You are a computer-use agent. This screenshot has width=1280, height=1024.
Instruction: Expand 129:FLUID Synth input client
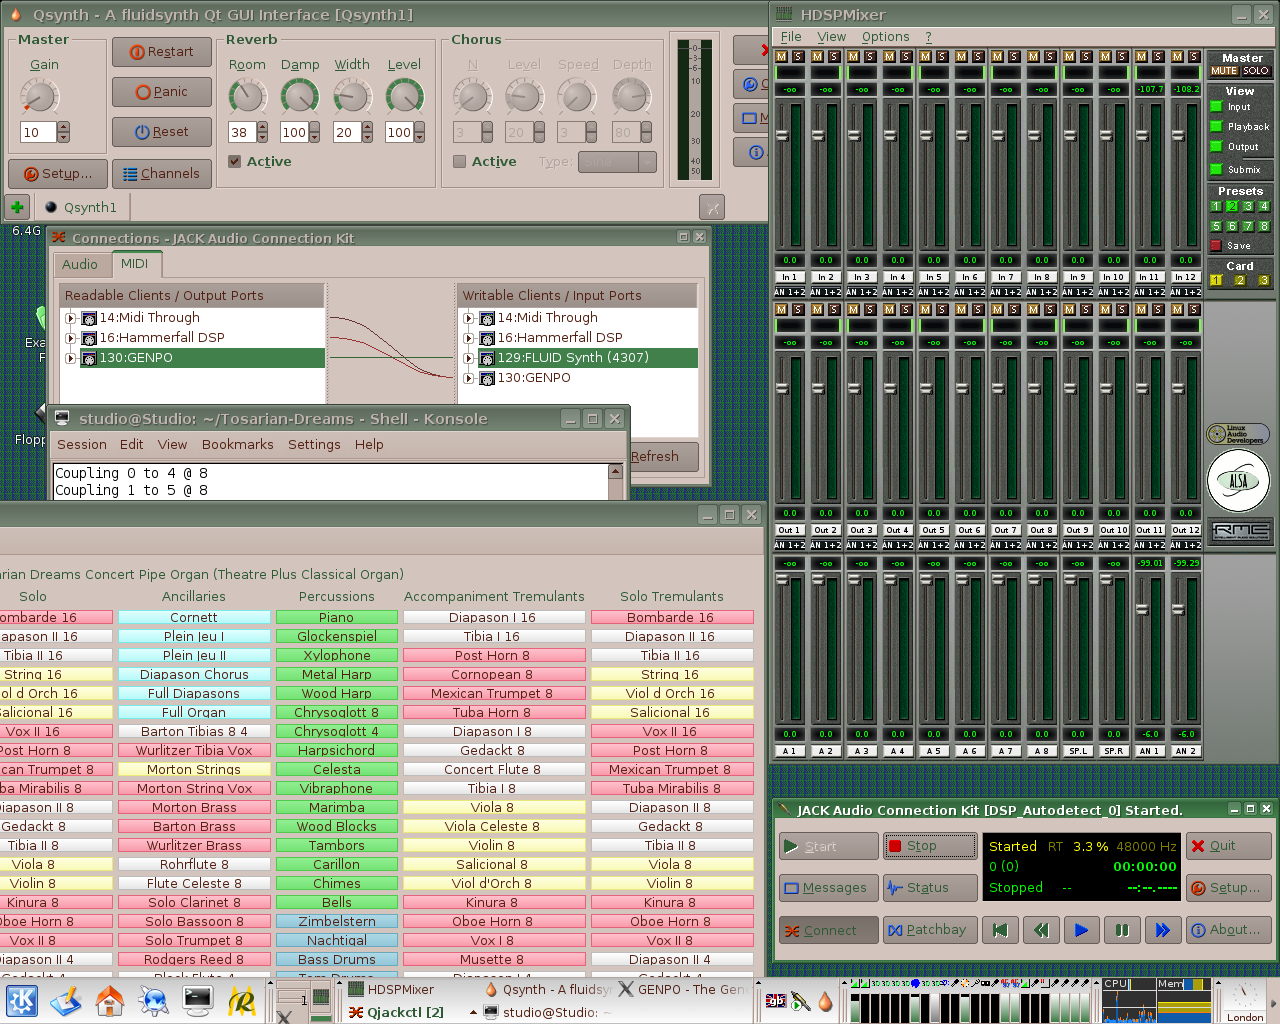coord(469,358)
